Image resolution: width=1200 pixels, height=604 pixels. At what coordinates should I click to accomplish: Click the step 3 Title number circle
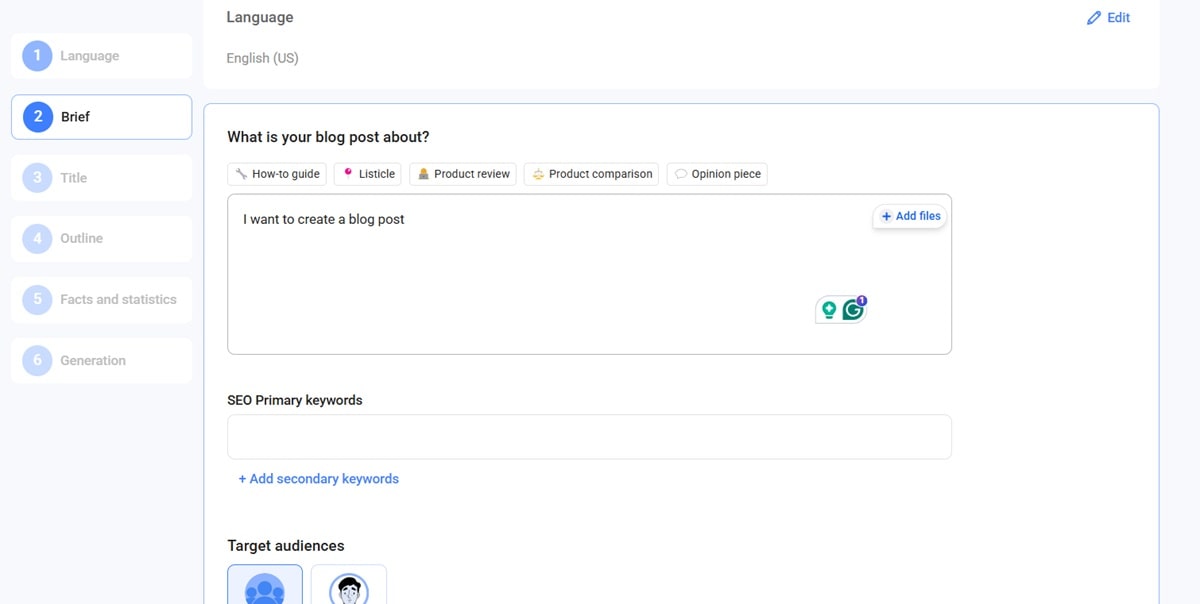pos(37,178)
